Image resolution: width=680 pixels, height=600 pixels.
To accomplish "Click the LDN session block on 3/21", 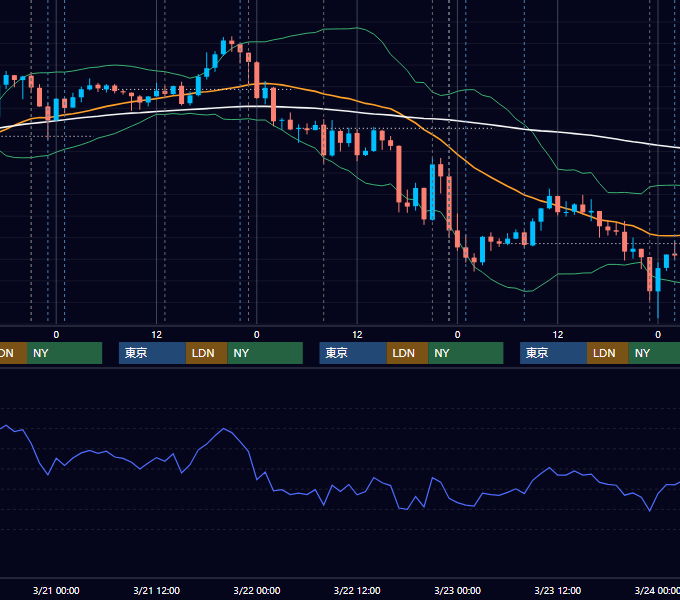I will tap(206, 353).
